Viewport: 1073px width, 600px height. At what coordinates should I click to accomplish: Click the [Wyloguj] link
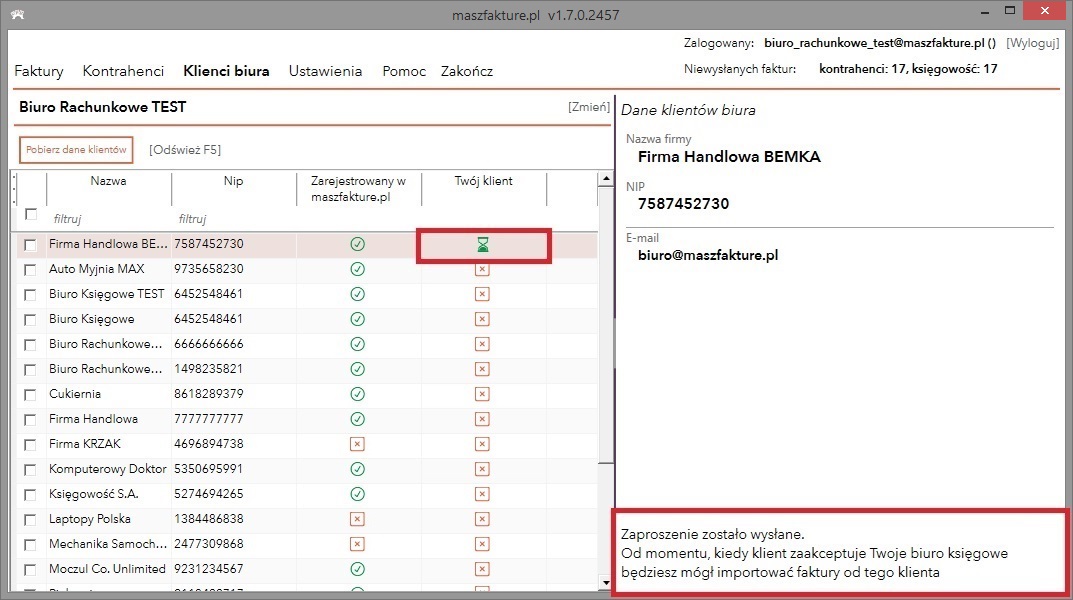click(x=1033, y=43)
